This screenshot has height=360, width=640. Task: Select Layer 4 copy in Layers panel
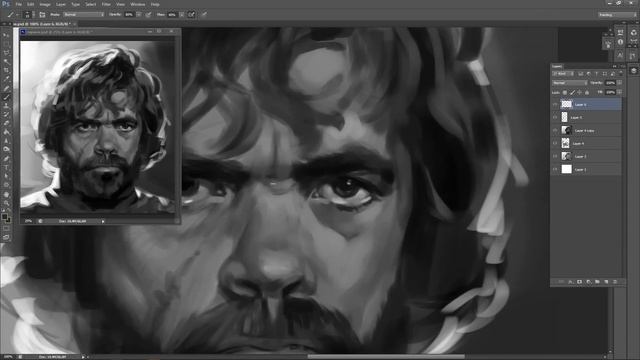587,131
